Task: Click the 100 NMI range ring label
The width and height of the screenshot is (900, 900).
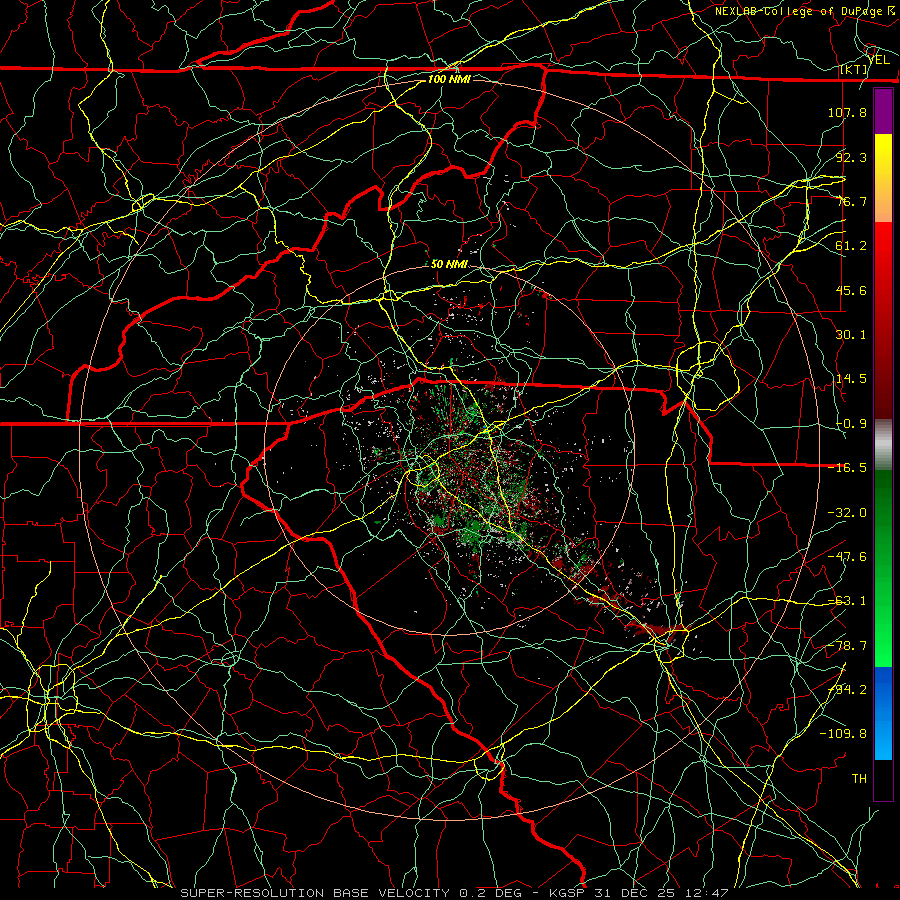Action: click(449, 79)
